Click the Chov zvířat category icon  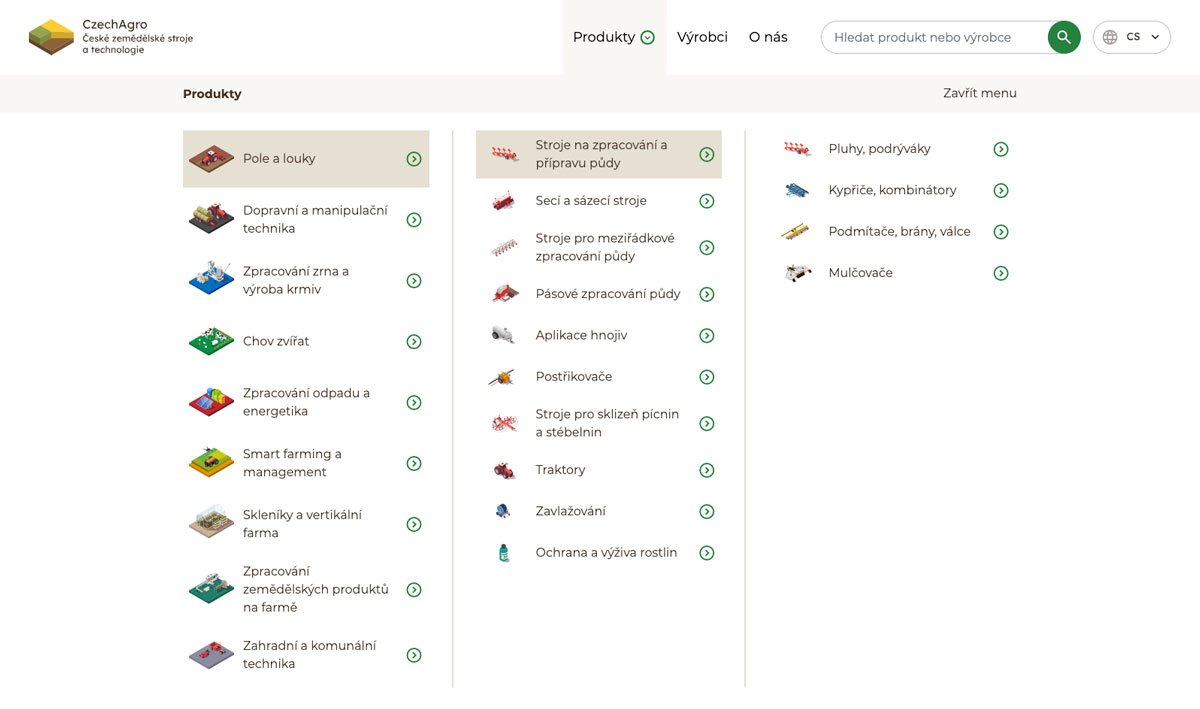tap(211, 341)
